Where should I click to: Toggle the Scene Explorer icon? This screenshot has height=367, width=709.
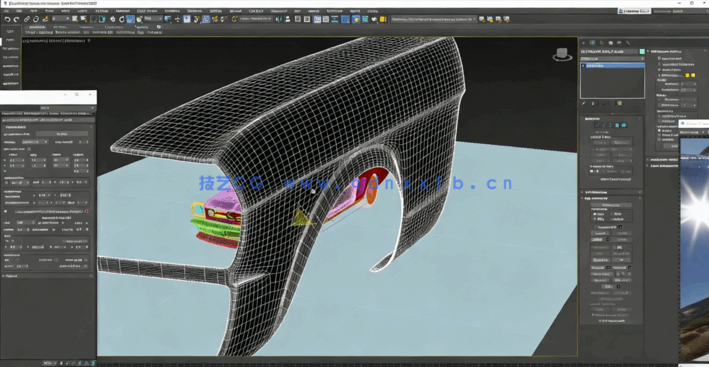[x=298, y=19]
